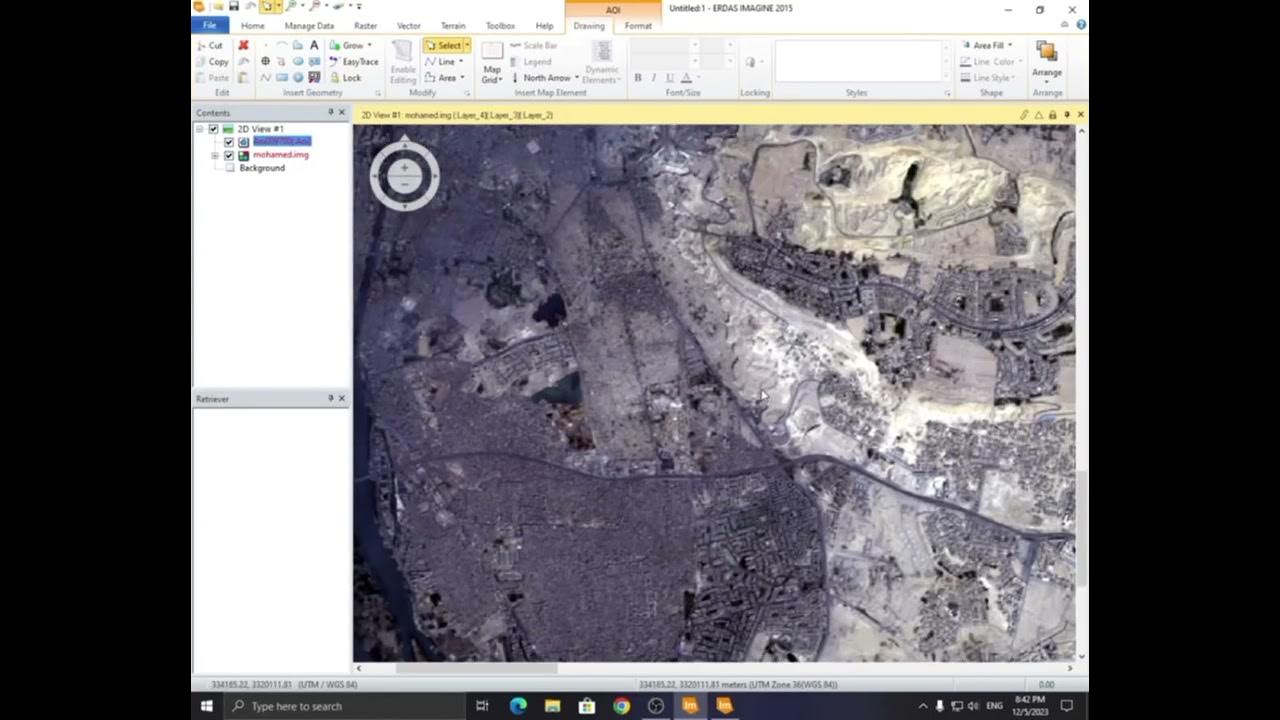Click the help question mark icon
Screen dimensions: 1280x720
1081,25
